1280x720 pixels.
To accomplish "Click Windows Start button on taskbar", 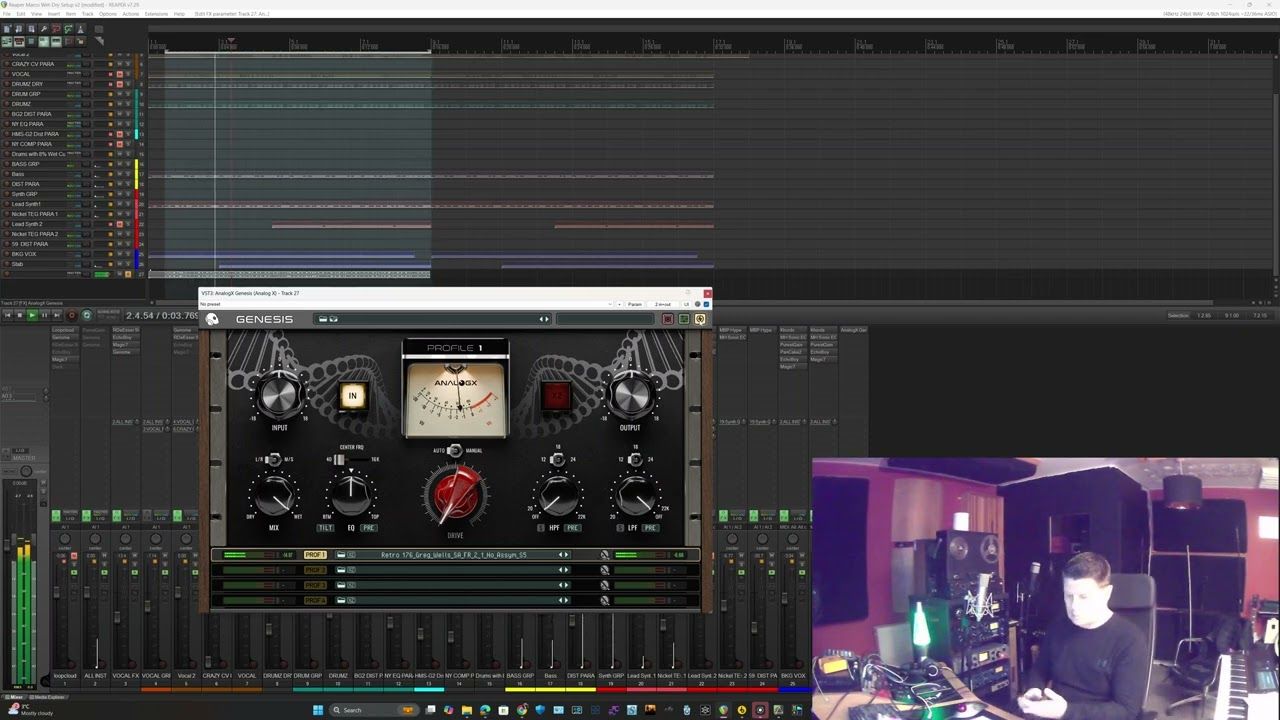I will pyautogui.click(x=319, y=710).
